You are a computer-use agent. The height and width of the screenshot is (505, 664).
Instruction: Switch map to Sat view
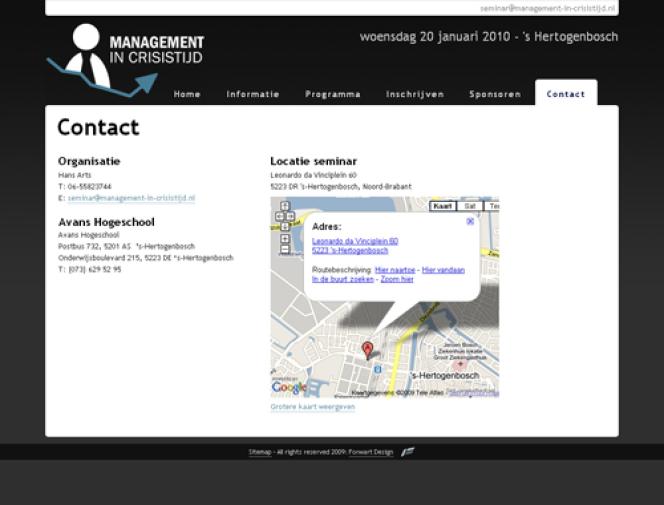click(x=469, y=206)
